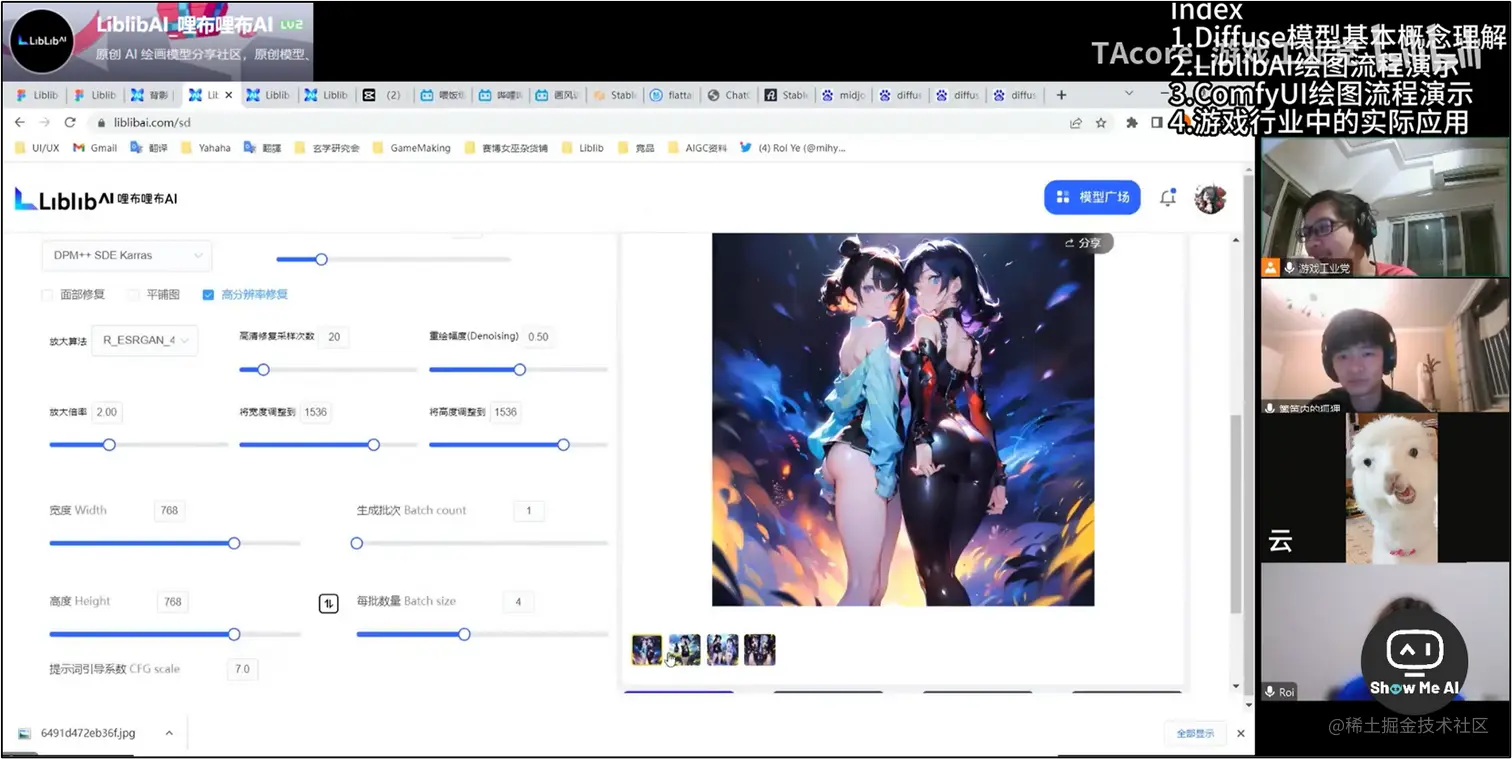Reload the liblibai.com page

[x=70, y=122]
